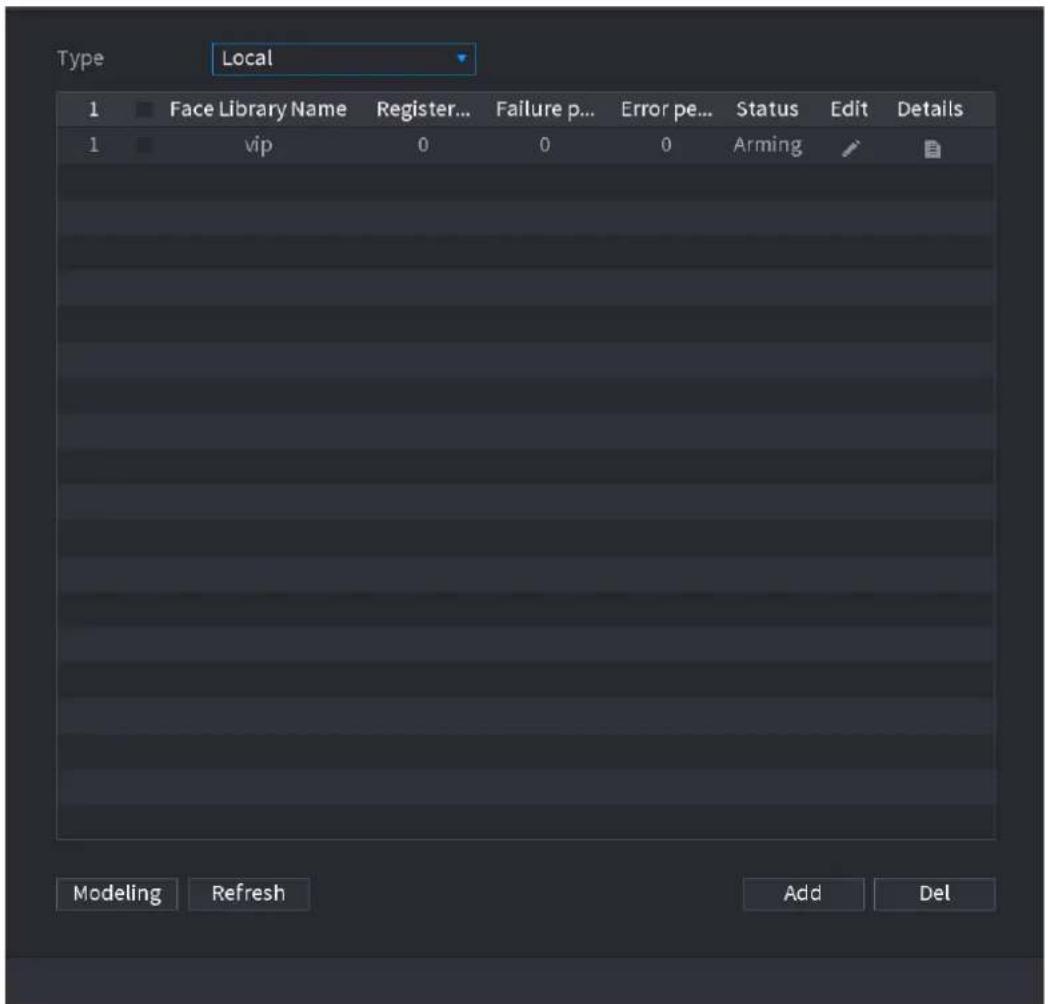The width and height of the screenshot is (1048, 1004).
Task: Select the vip library name cell
Action: [258, 145]
